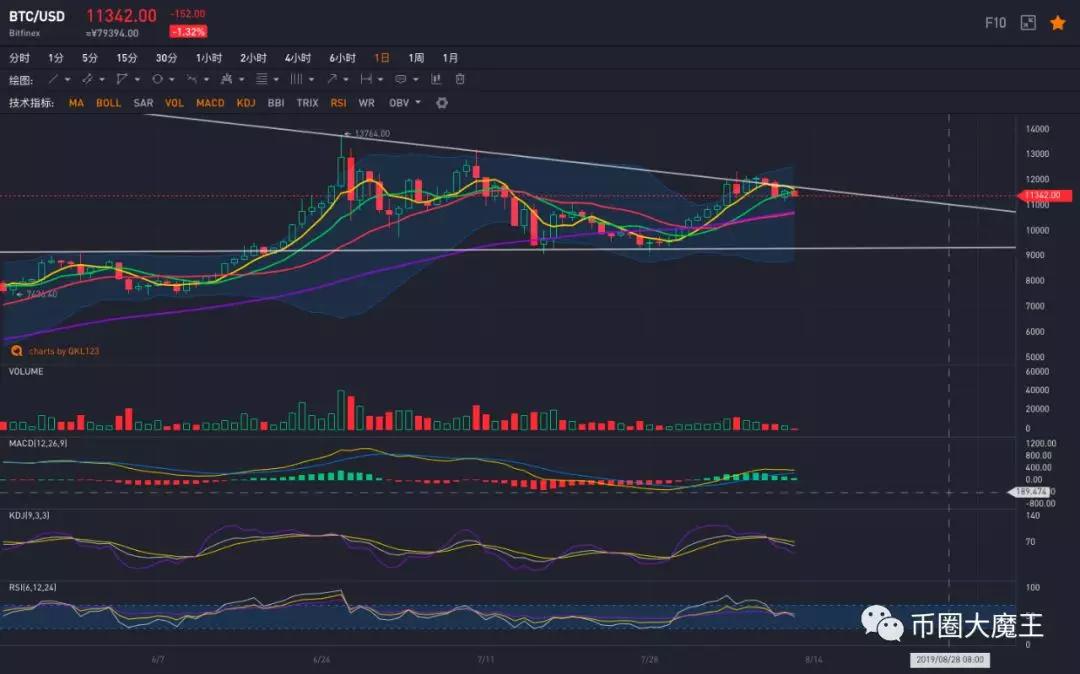The image size is (1080, 674).
Task: Click the VOLUME panel label
Action: tap(25, 371)
